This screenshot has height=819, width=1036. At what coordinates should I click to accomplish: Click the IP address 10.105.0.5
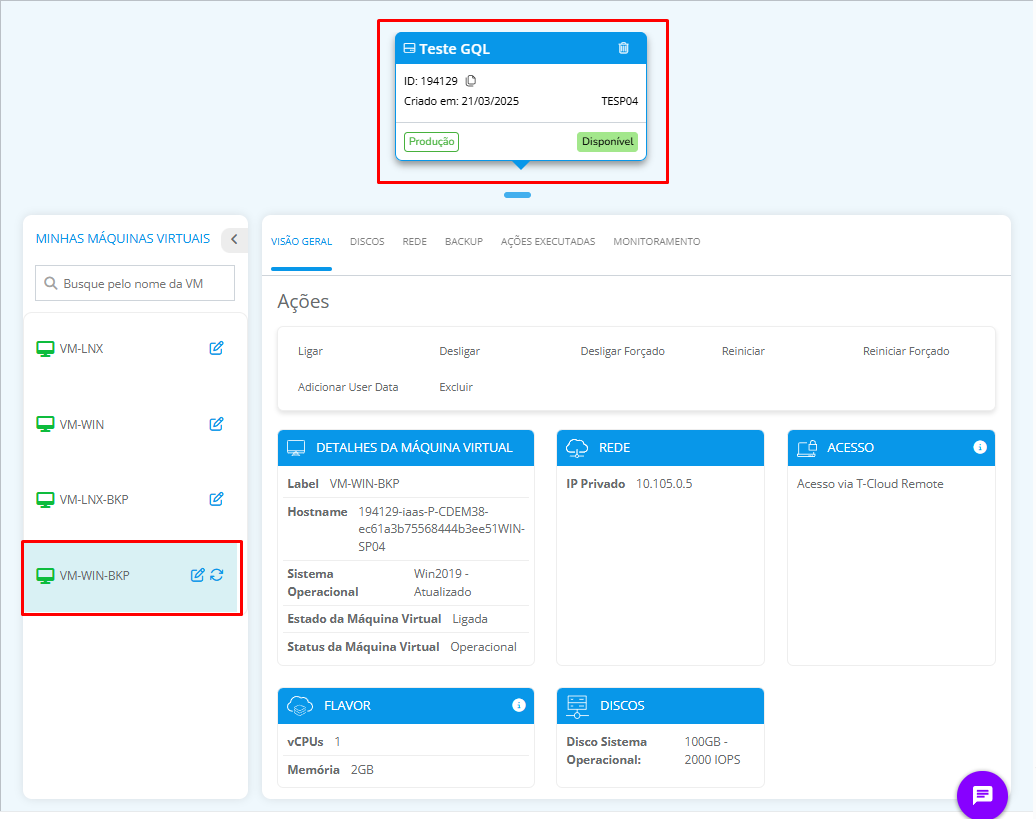click(x=664, y=484)
